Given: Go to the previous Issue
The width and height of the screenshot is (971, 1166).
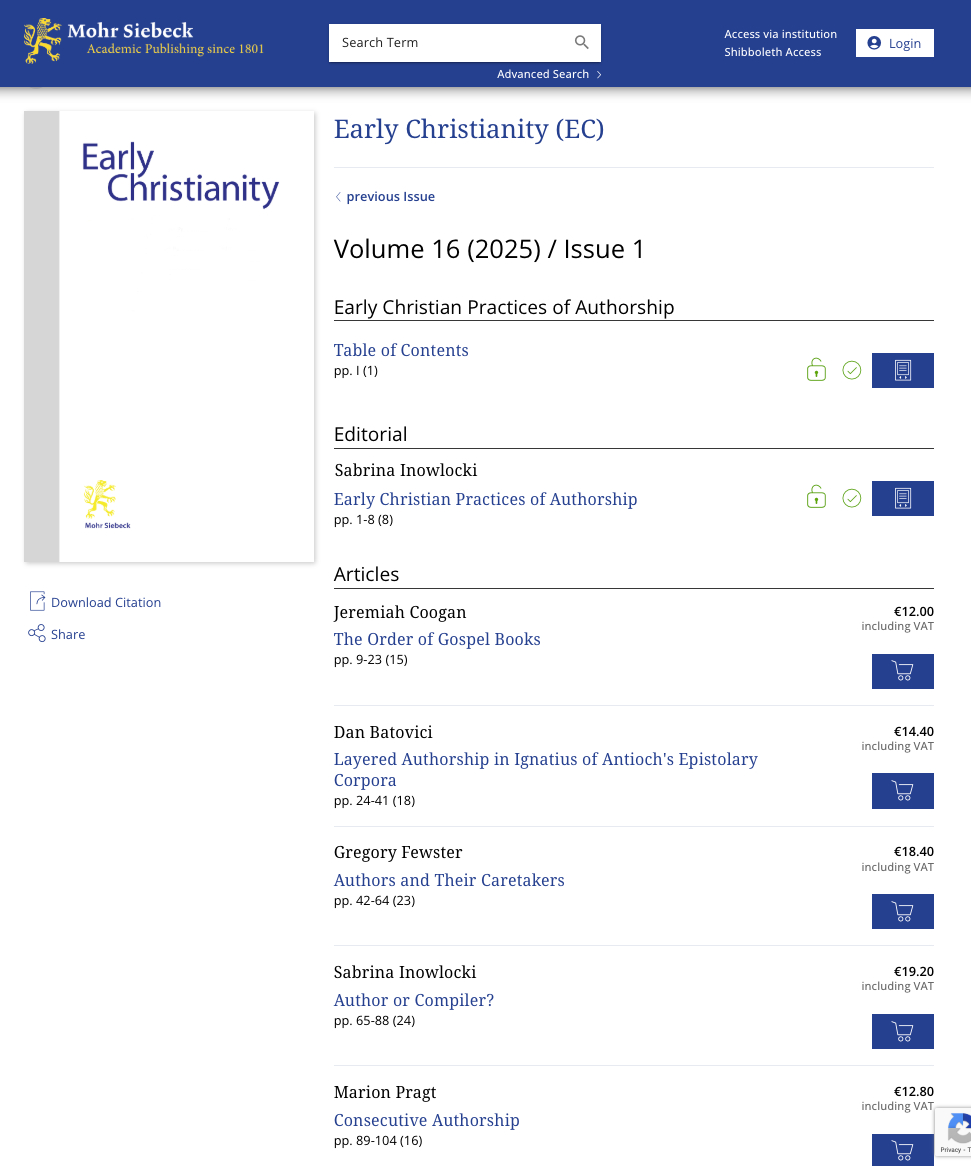Looking at the screenshot, I should coord(389,197).
